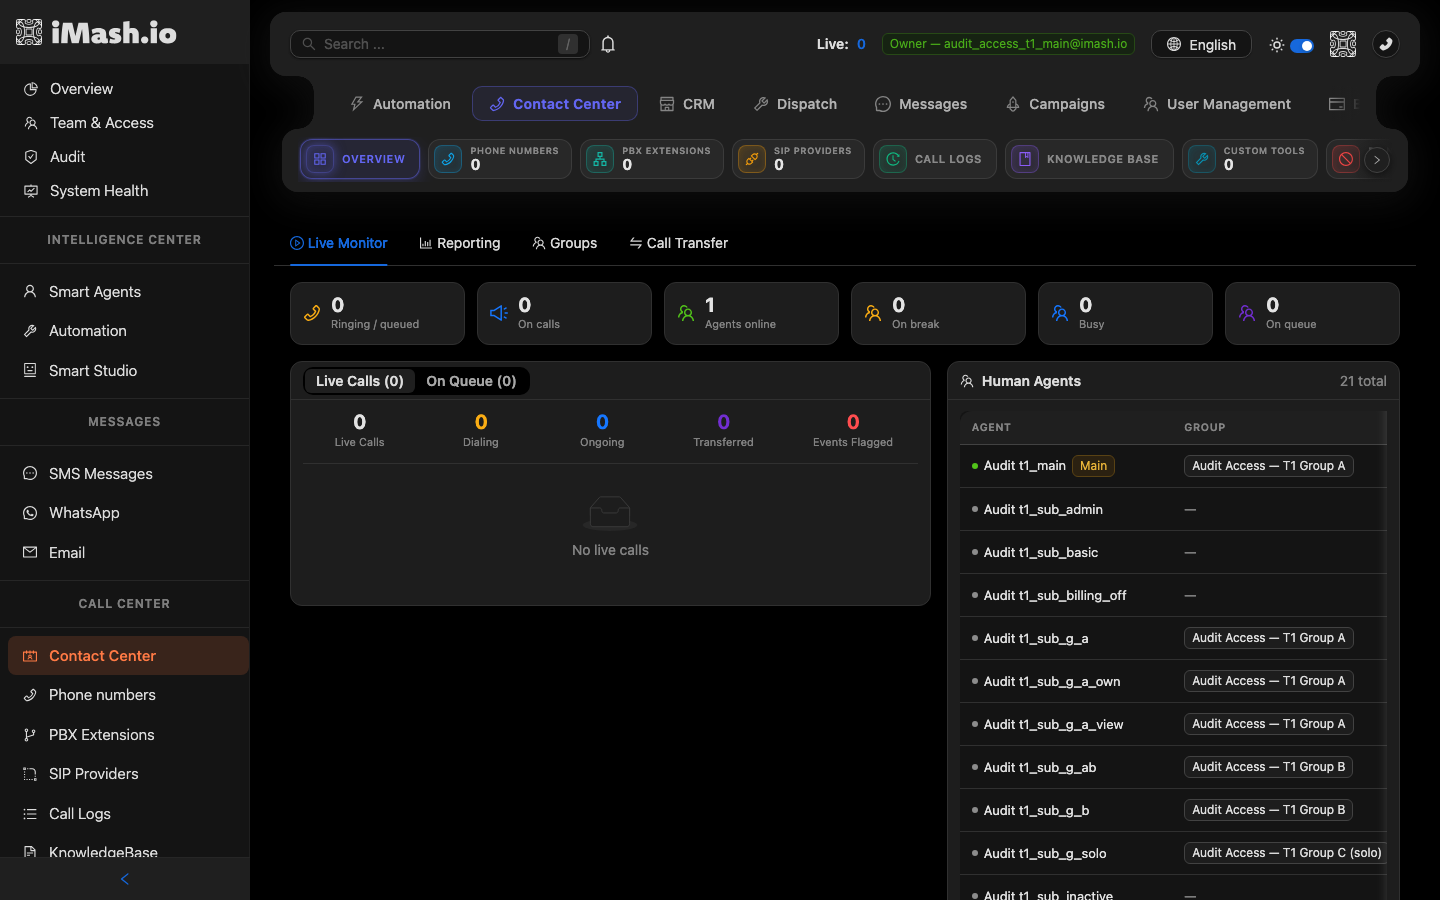Switch to the Reporting tab
This screenshot has width=1440, height=900.
(460, 243)
